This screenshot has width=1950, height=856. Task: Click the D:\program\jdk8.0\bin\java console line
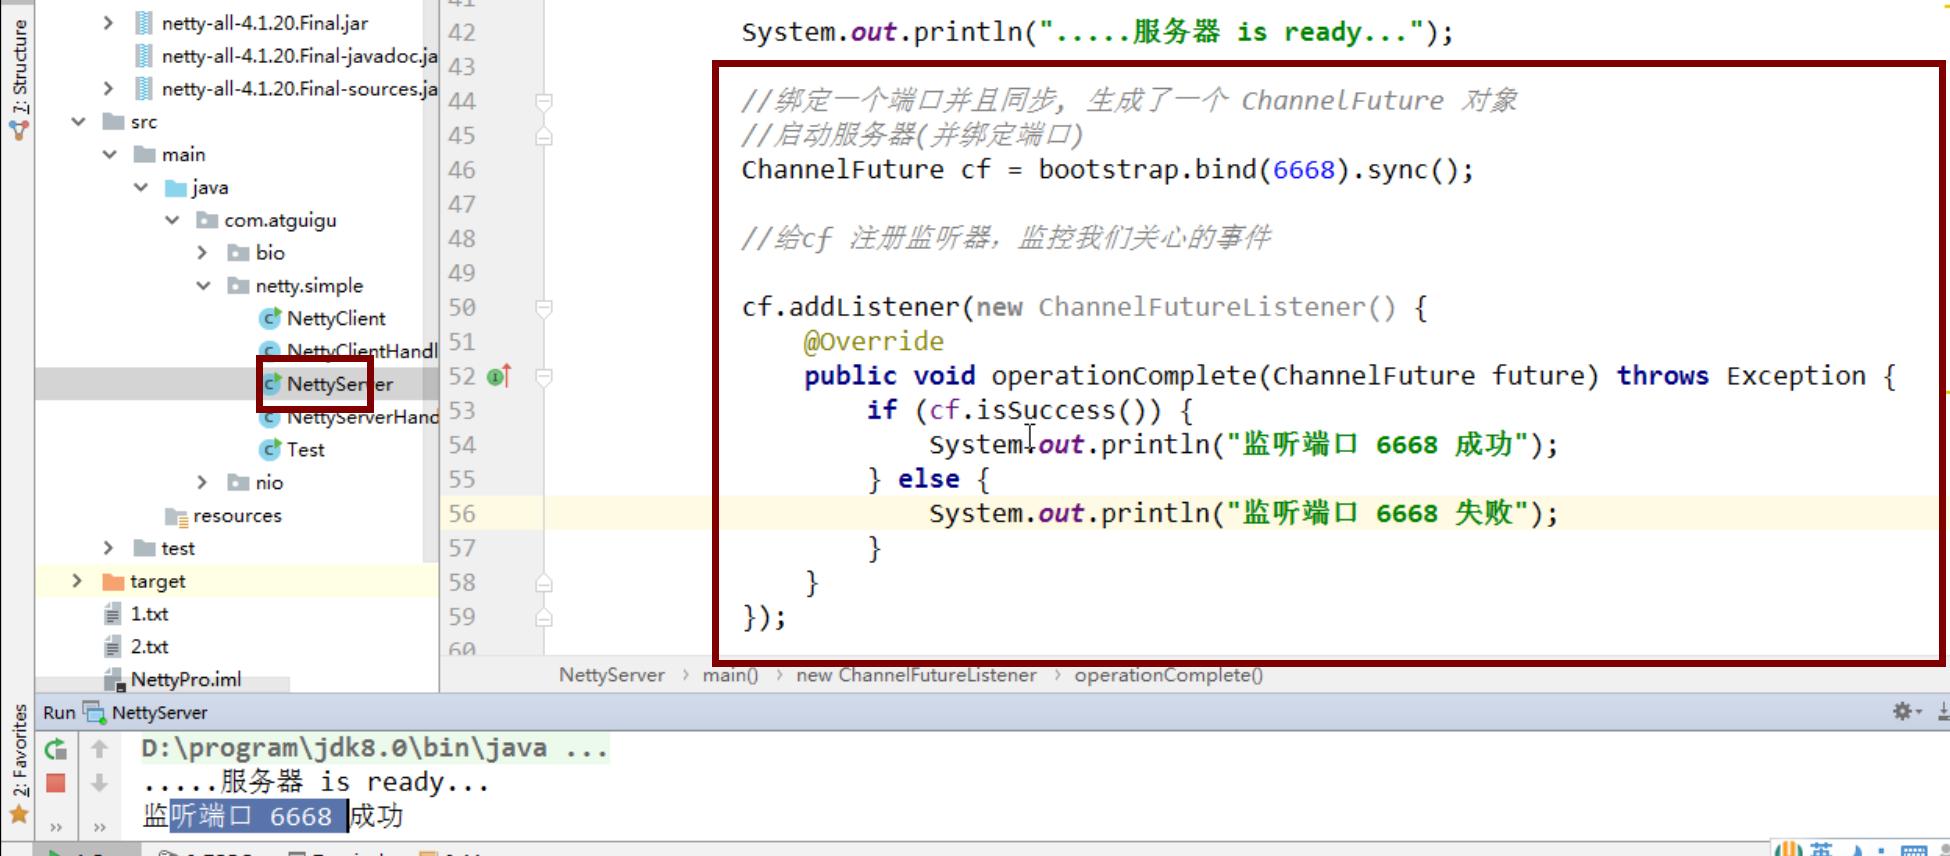(x=374, y=748)
